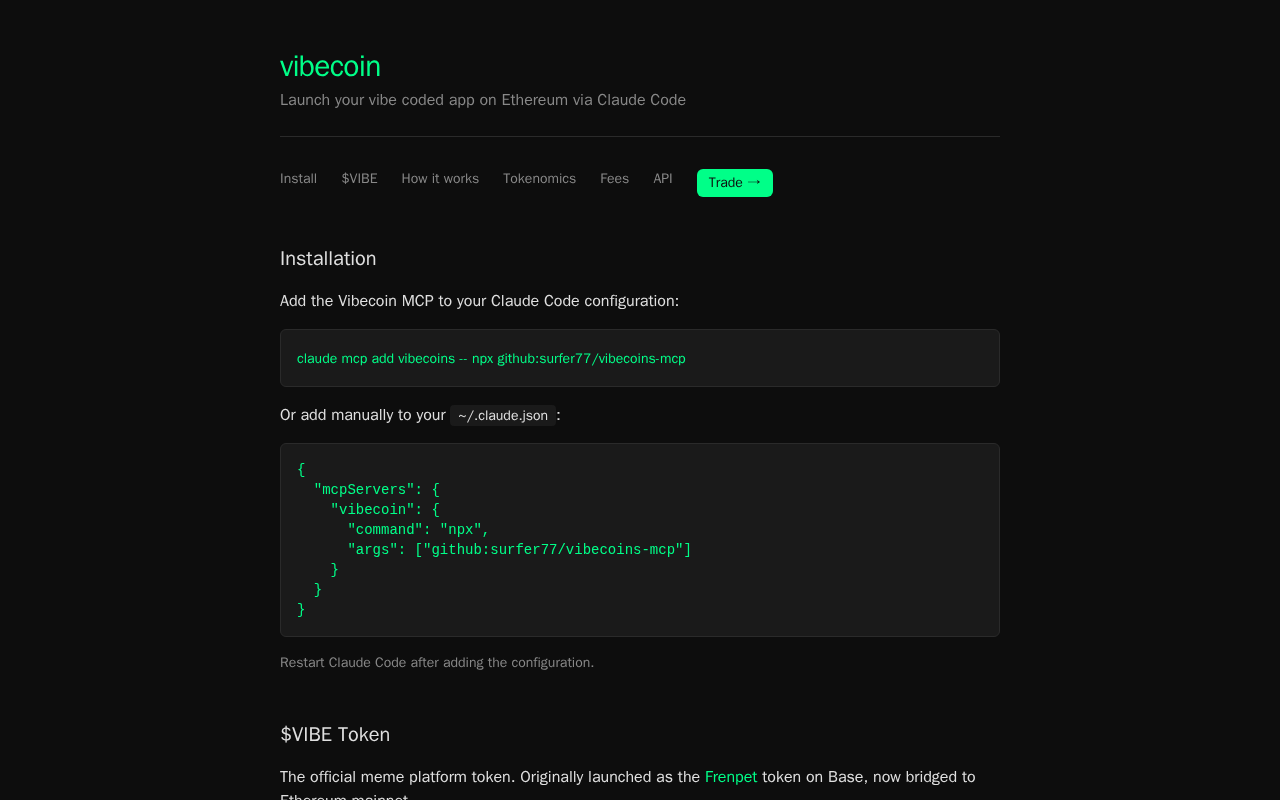Image resolution: width=1280 pixels, height=800 pixels.
Task: Click the mcpServers JSON config block
Action: coord(640,540)
